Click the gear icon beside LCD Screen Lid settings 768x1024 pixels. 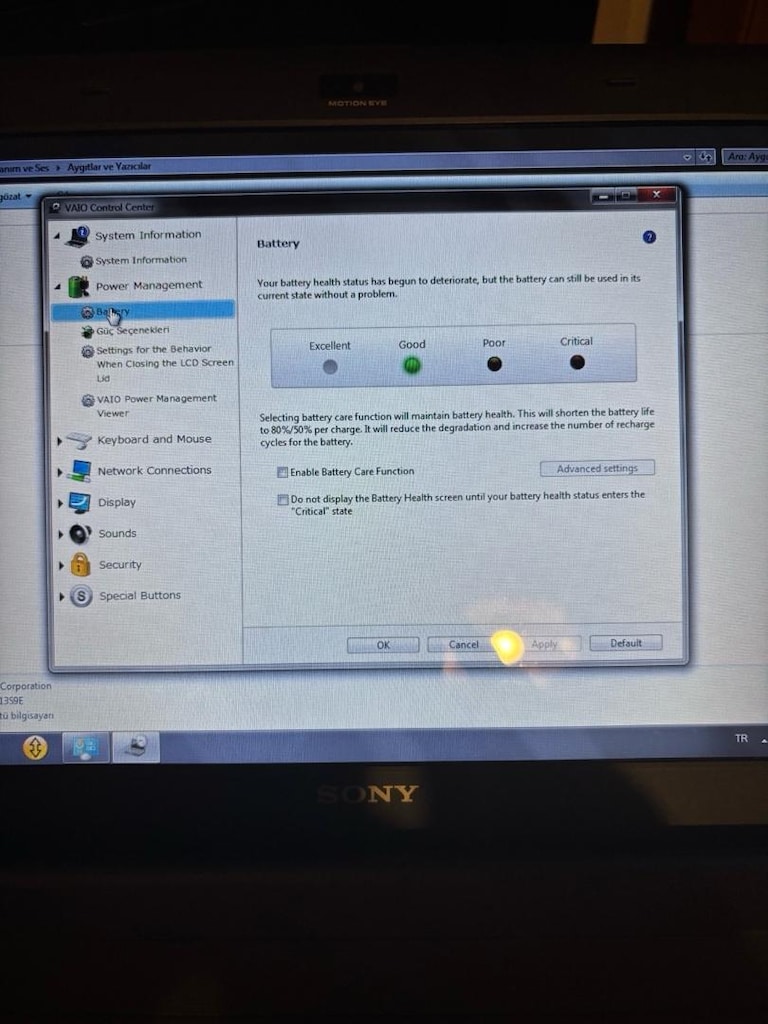(x=88, y=351)
